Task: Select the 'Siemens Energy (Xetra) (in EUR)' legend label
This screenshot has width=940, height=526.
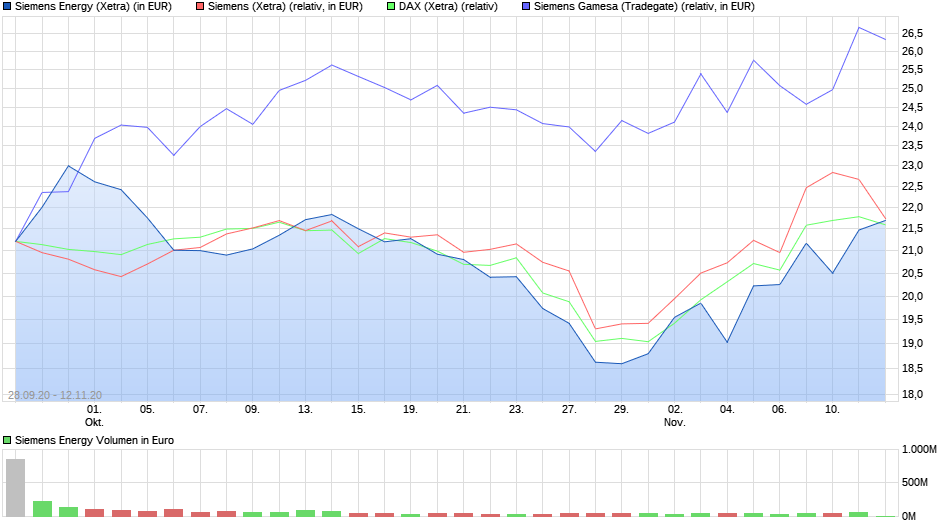Action: coord(93,7)
